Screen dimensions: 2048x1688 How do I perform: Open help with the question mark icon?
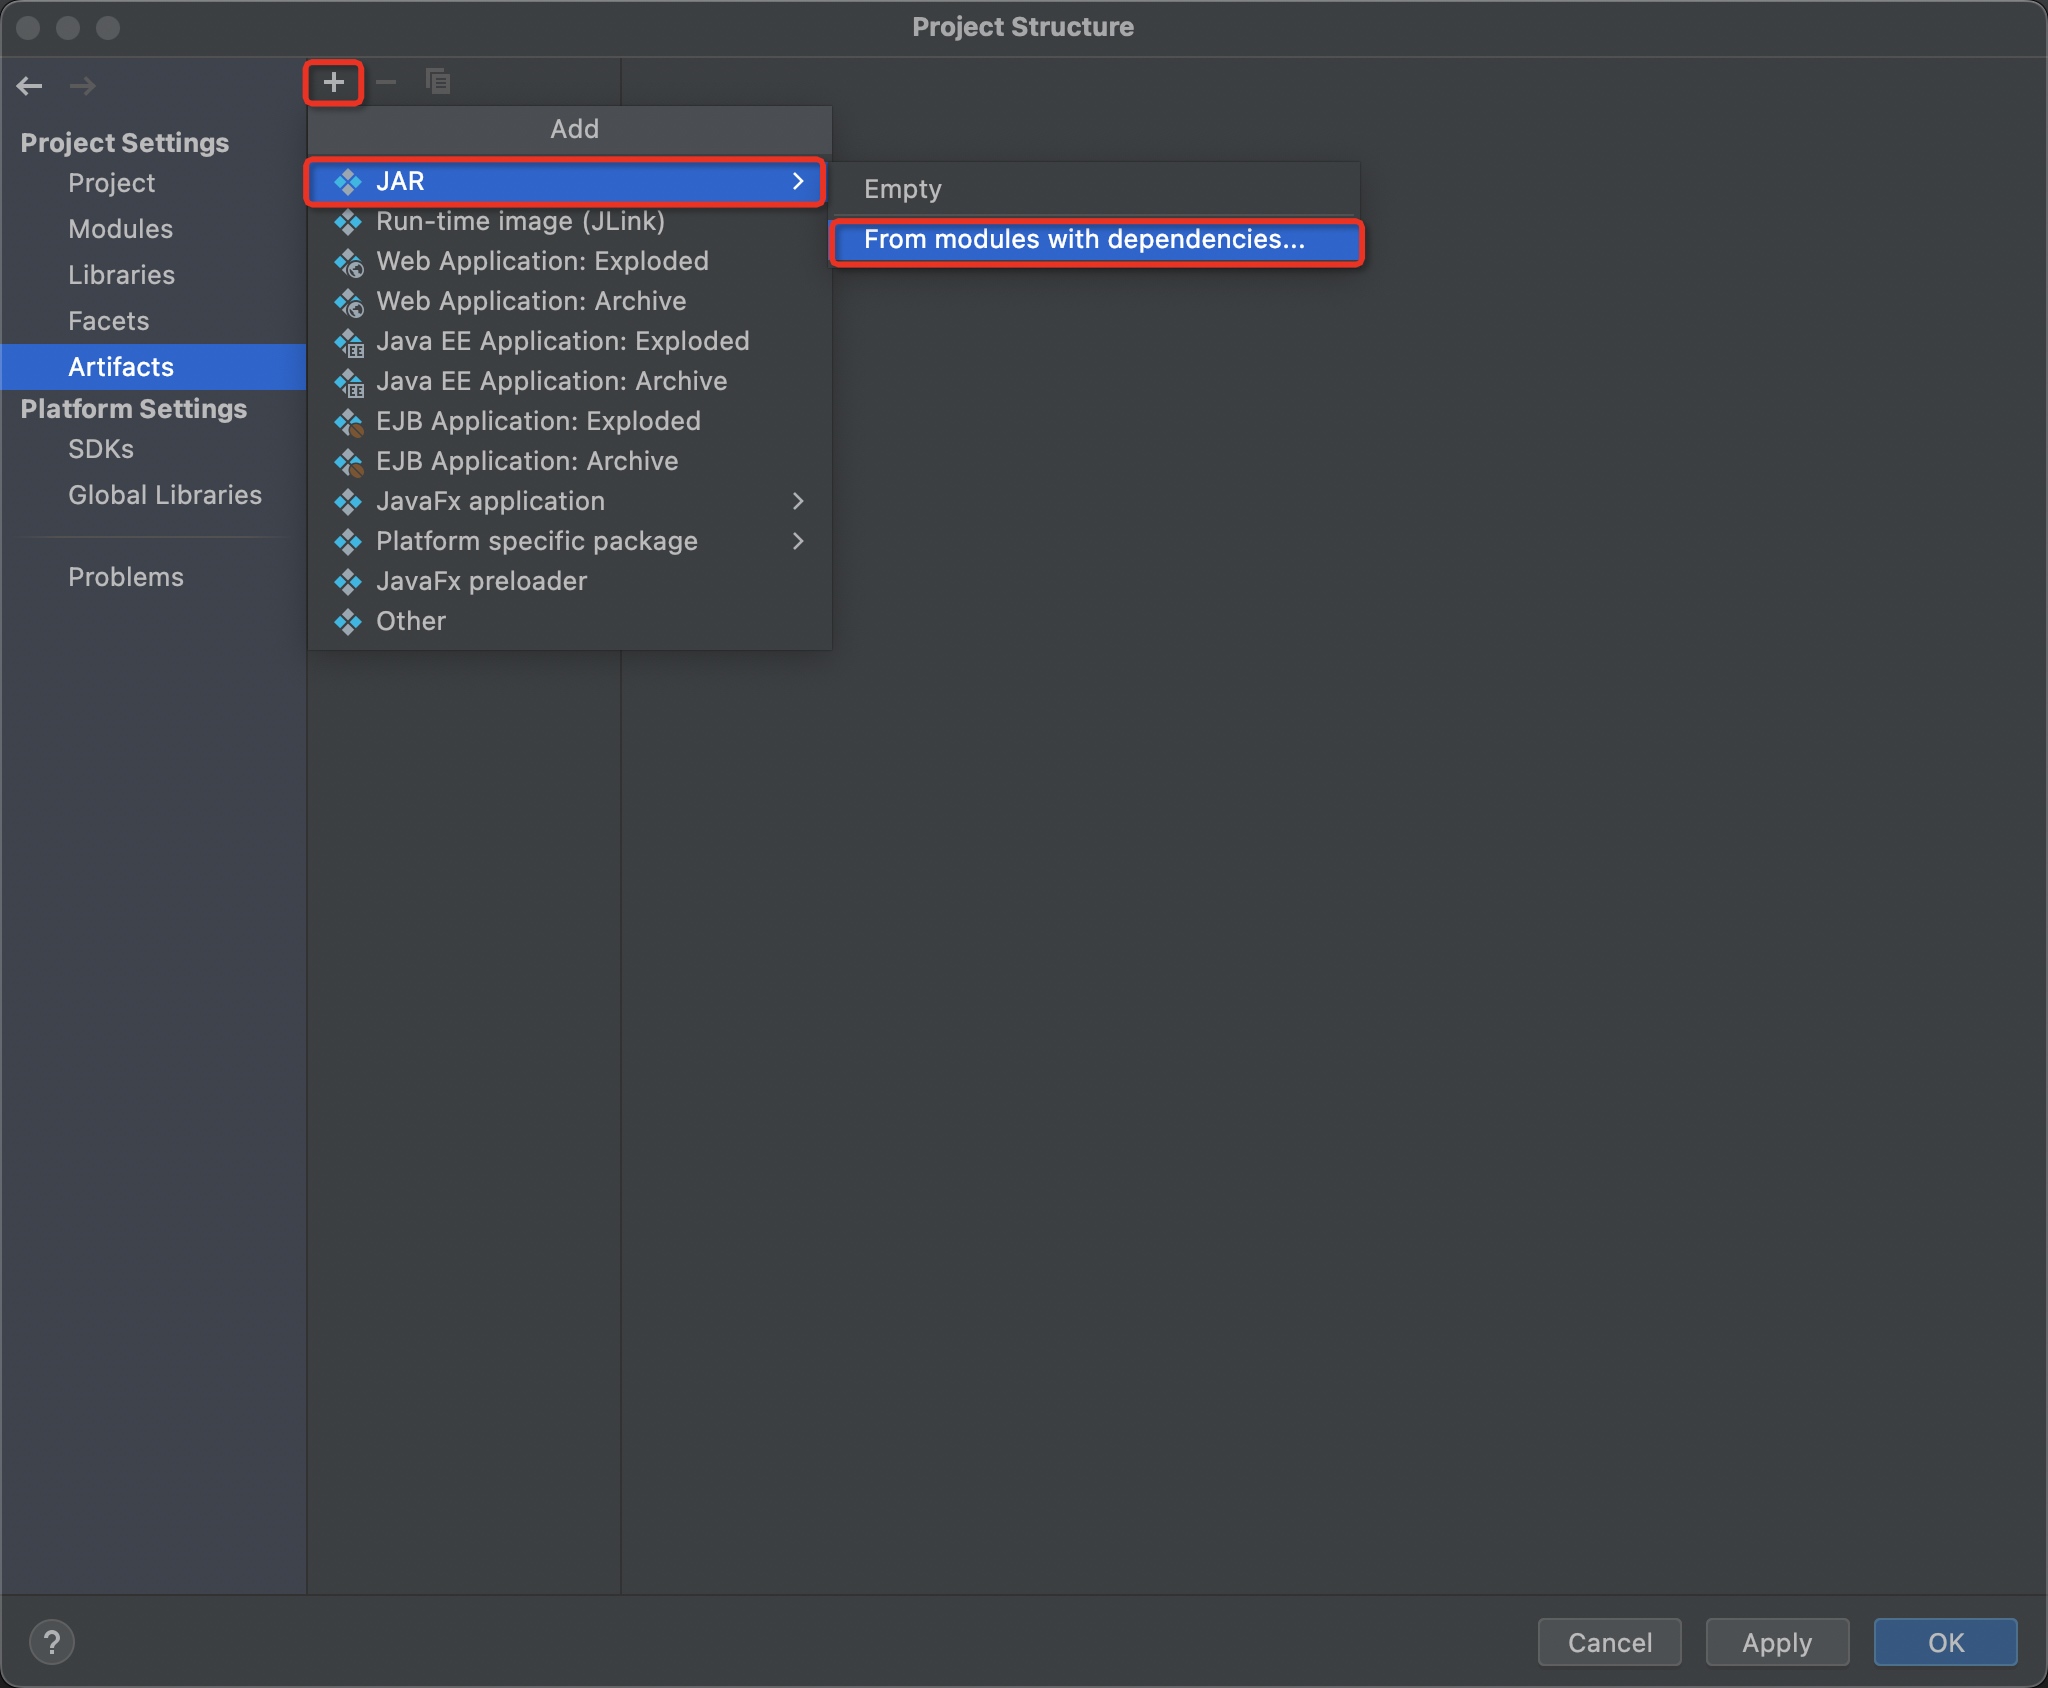coord(52,1641)
